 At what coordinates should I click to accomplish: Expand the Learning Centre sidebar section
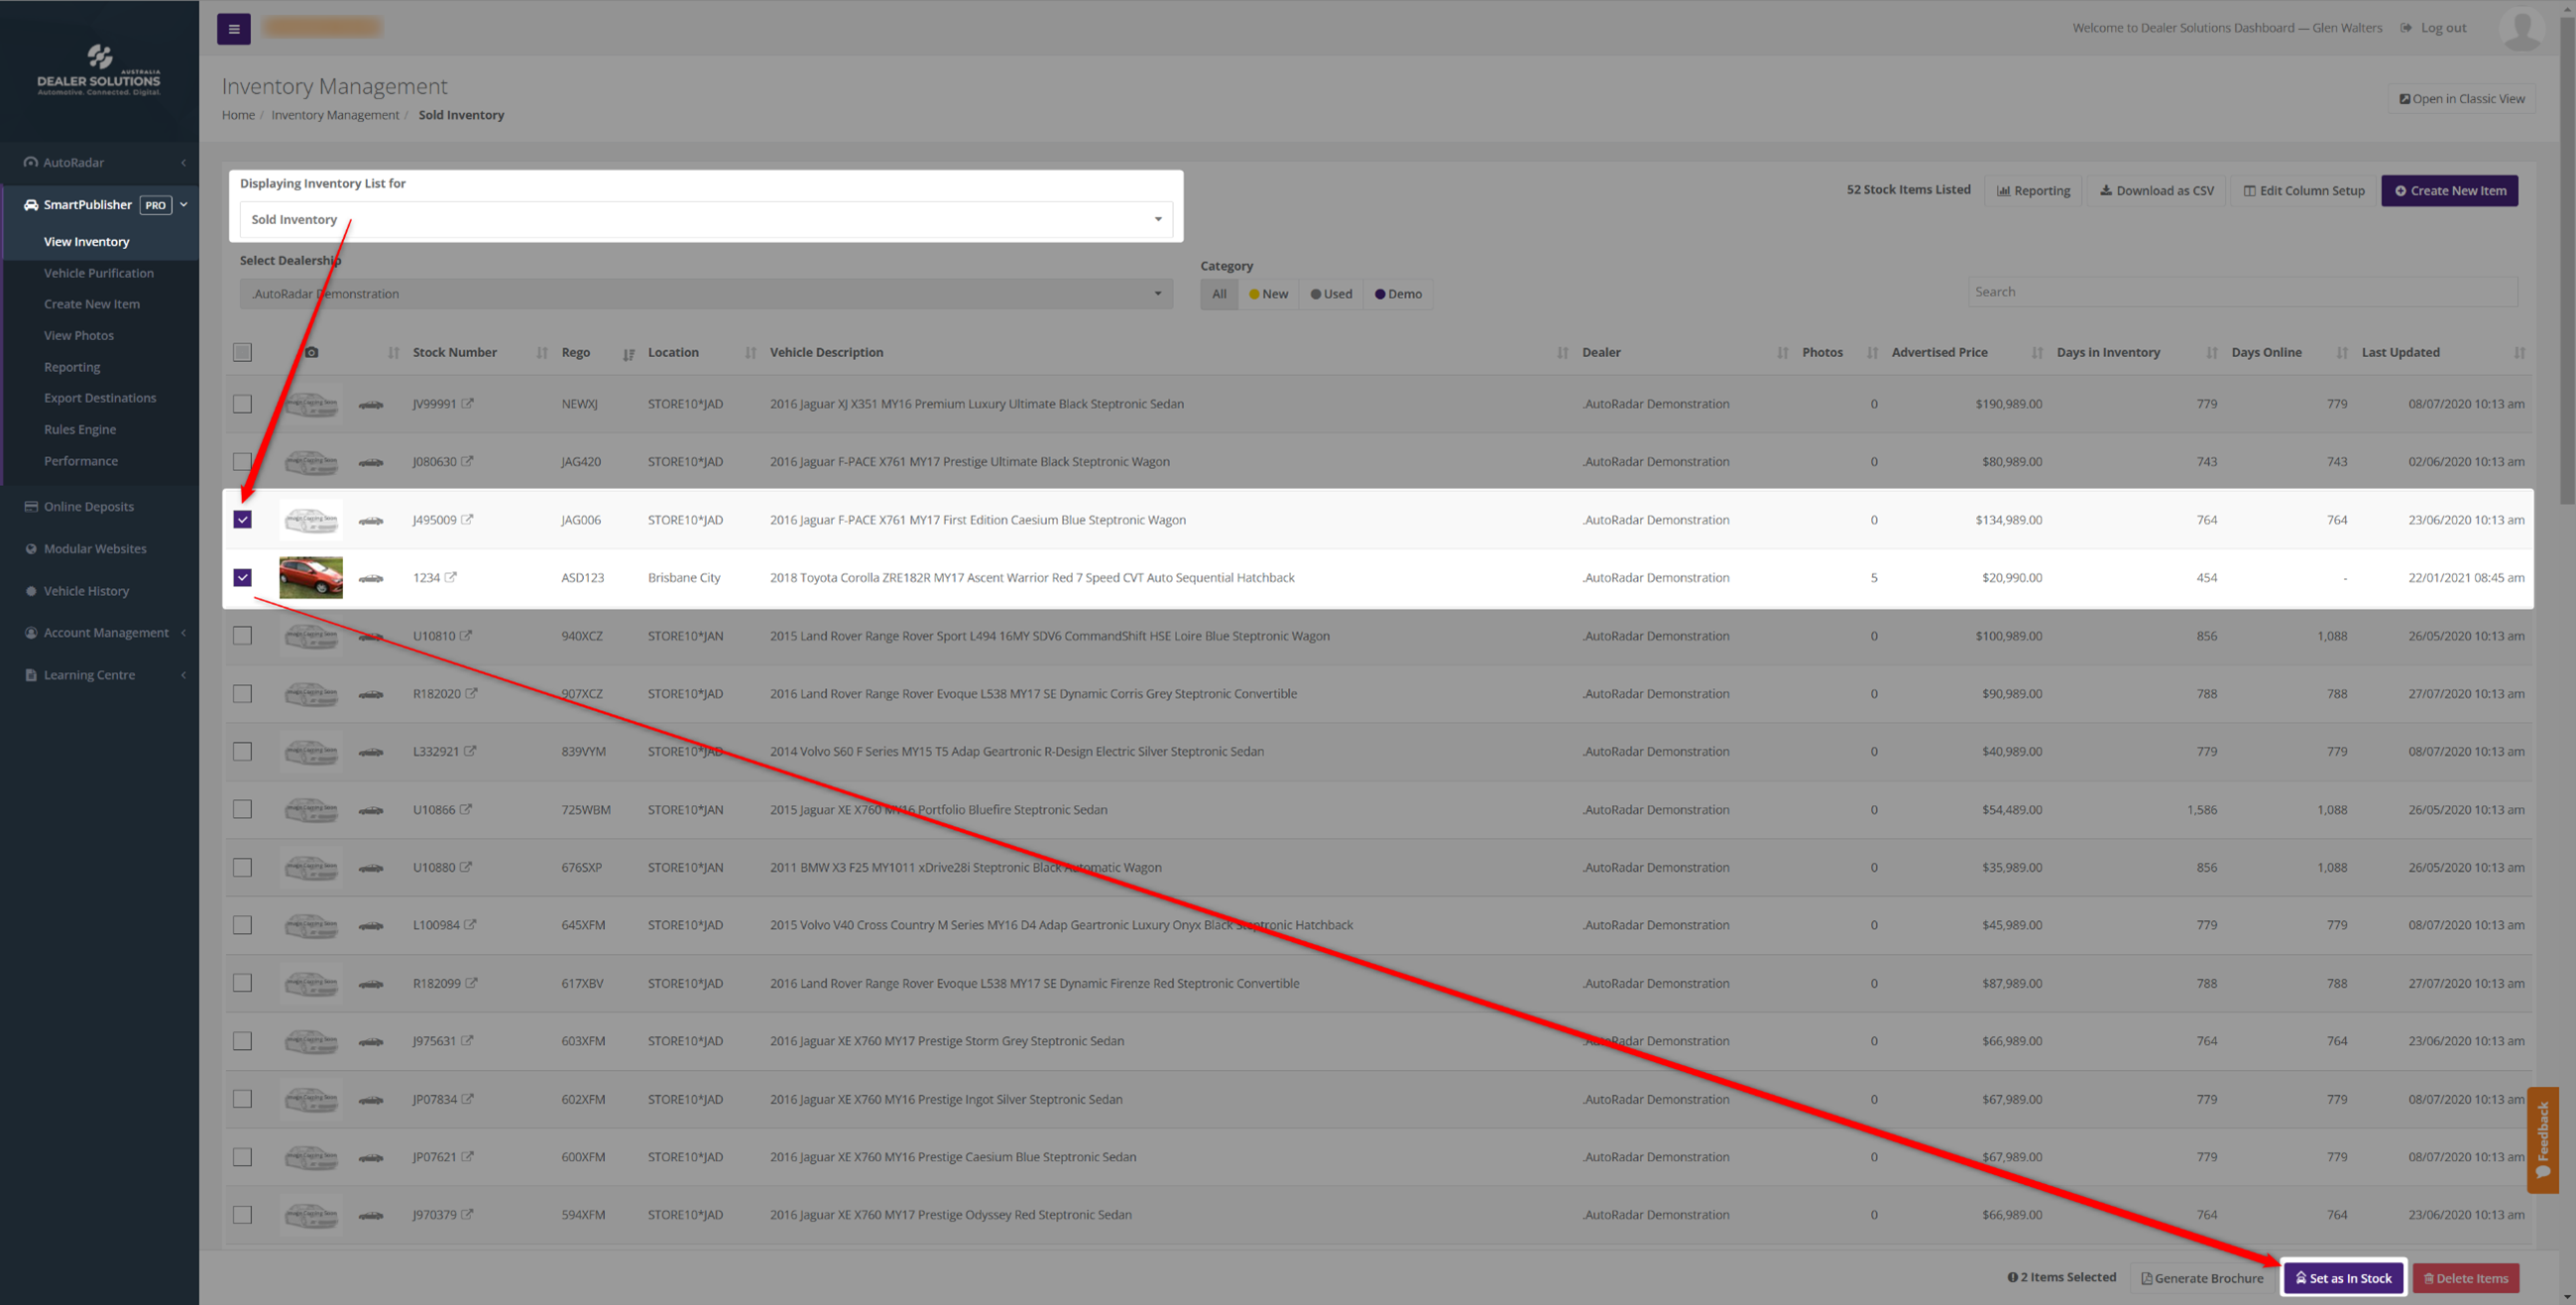point(100,675)
